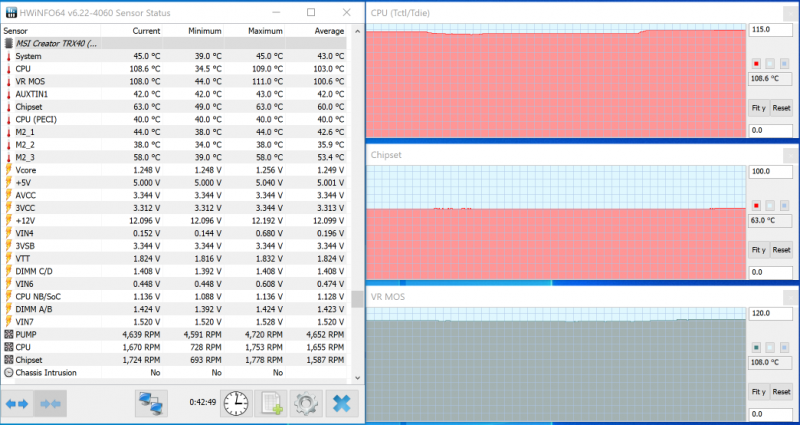
Task: Click the lightning icon beside CPU NB/SoC
Action: 8,296
